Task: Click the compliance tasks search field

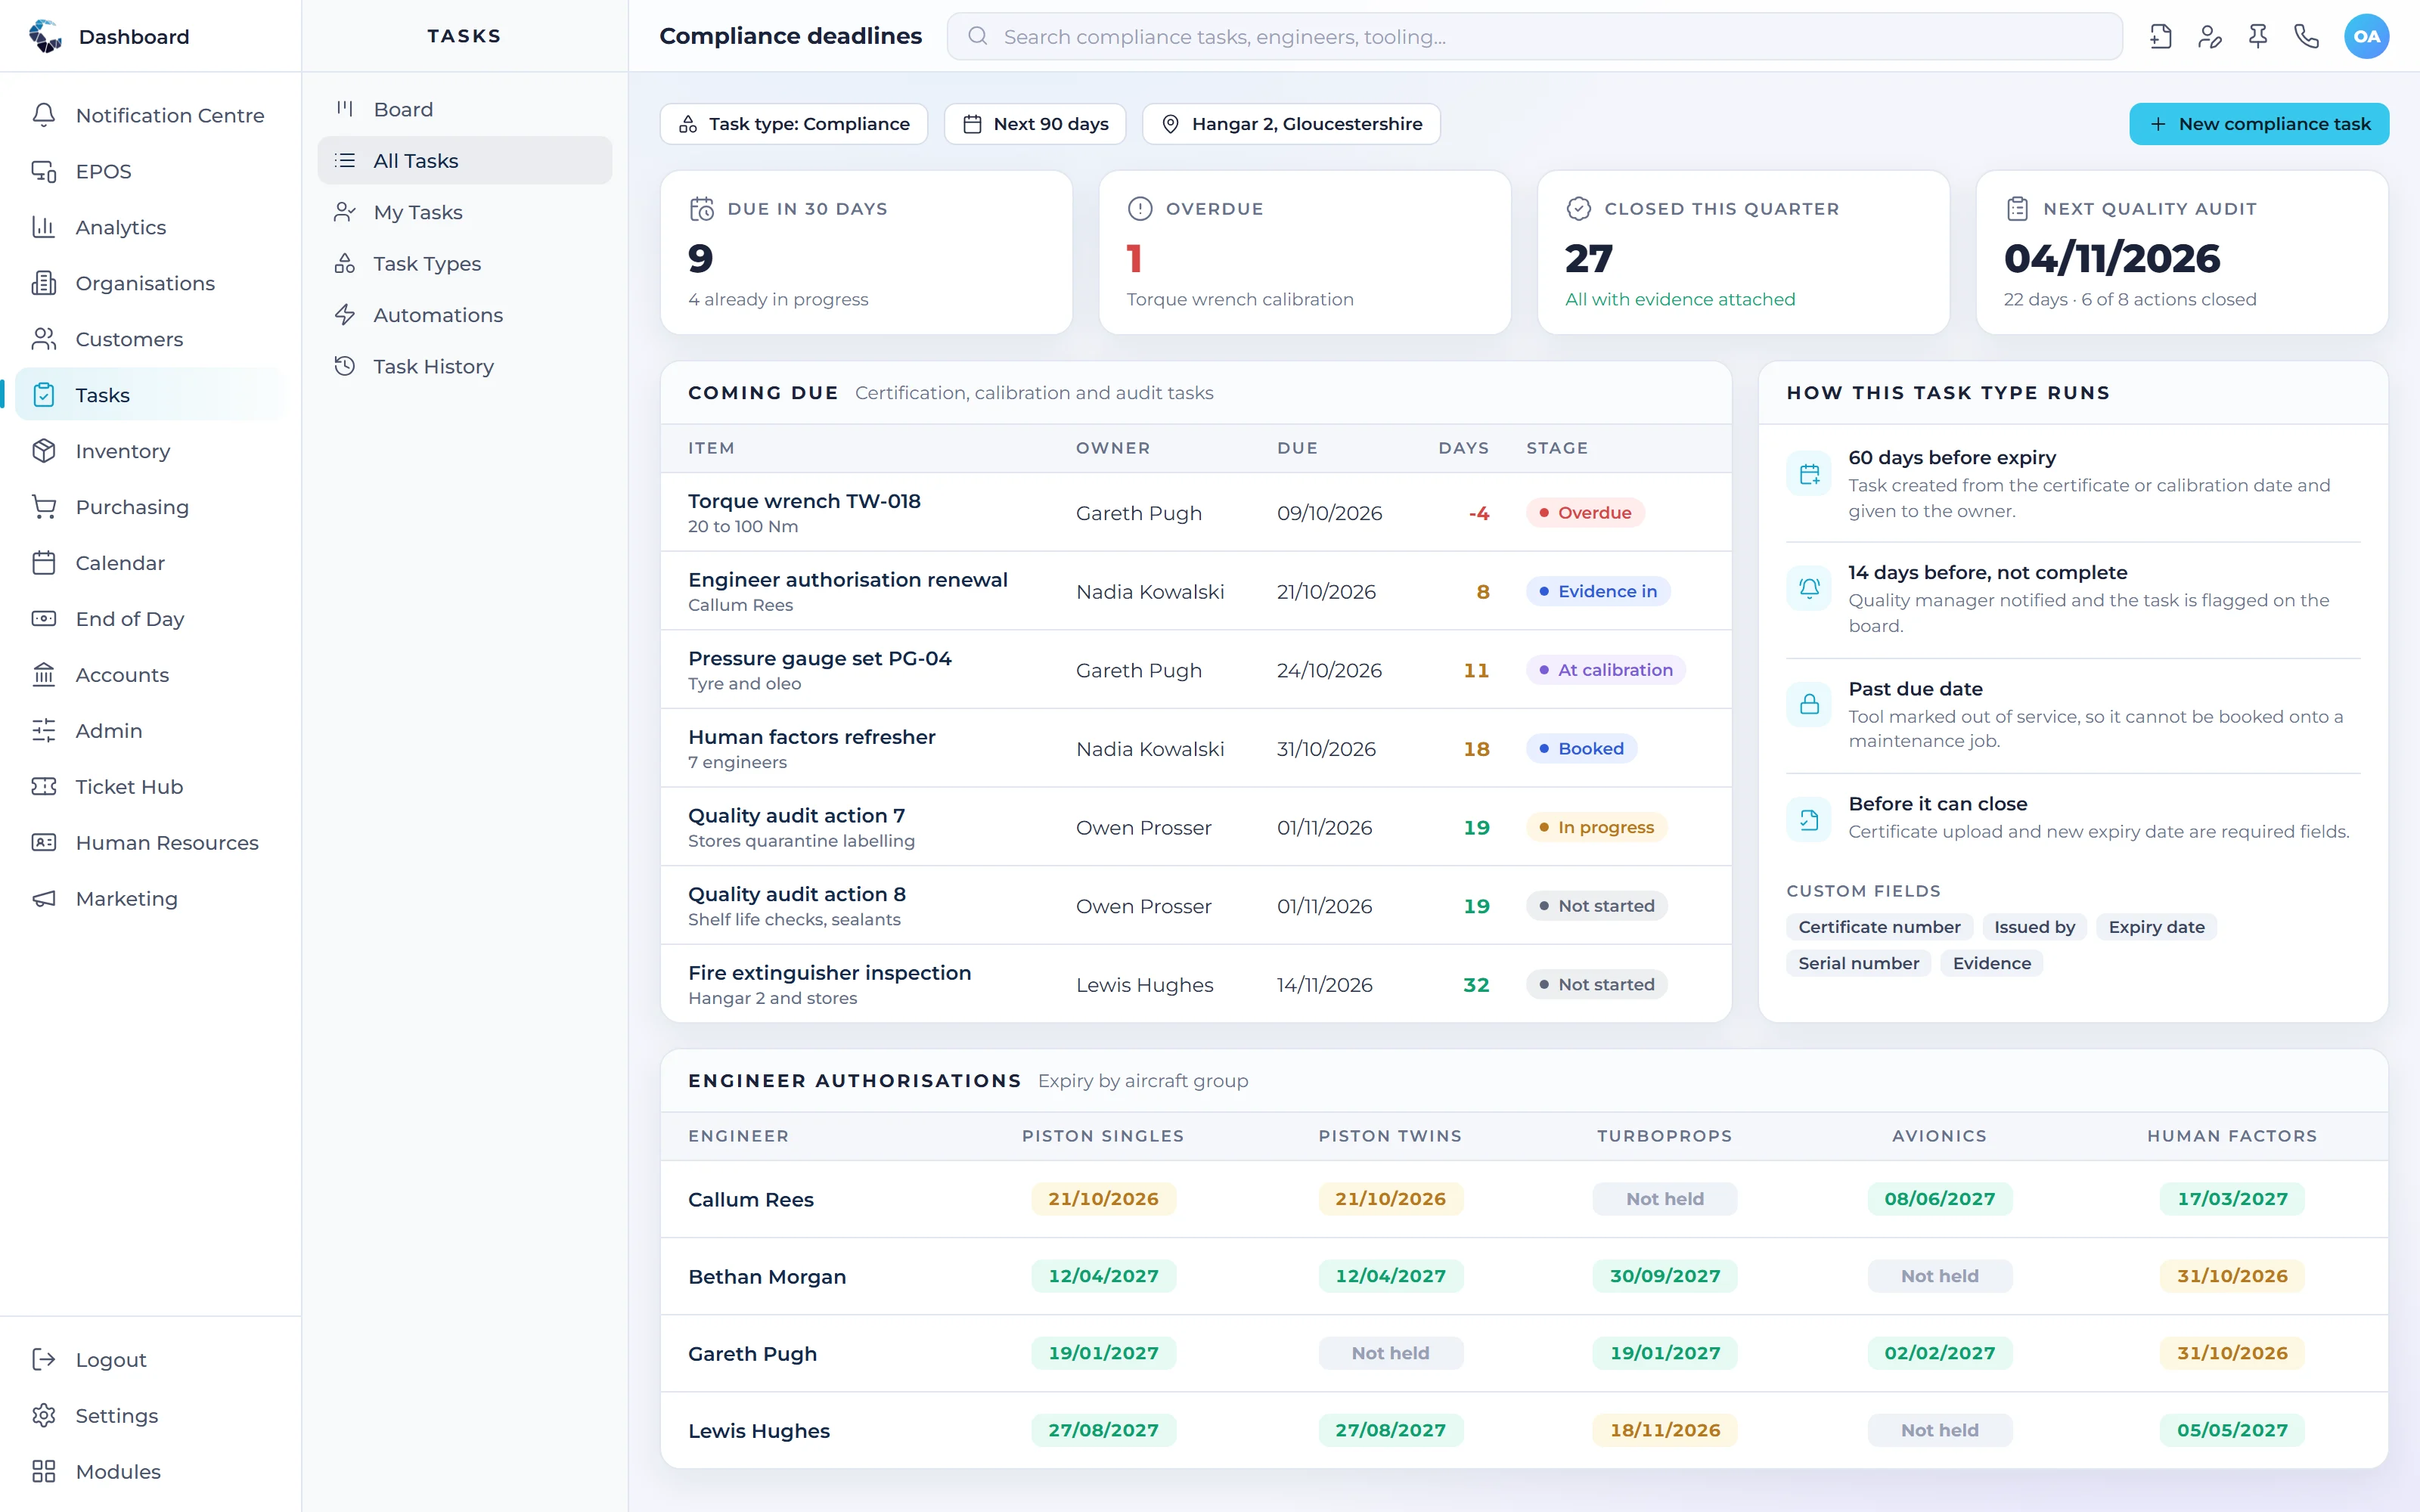Action: tap(1534, 37)
